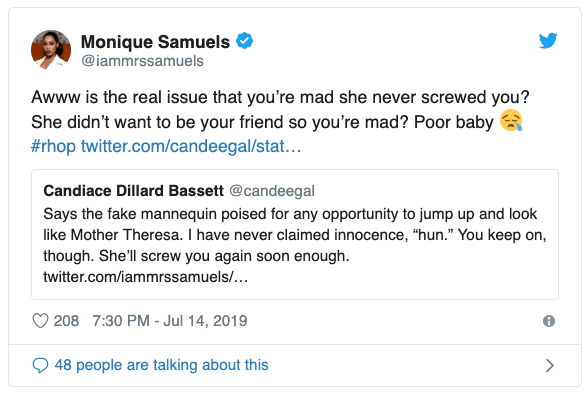Screen dimensions: 586x396
Task: Open twitter.com/candeegal/stat… link
Action: coord(191,146)
